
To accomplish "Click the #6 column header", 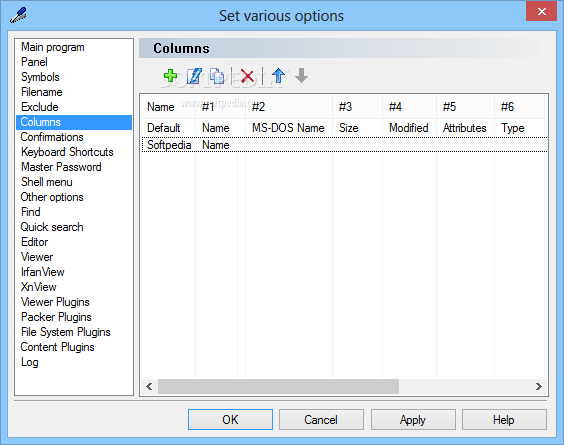I will click(520, 107).
